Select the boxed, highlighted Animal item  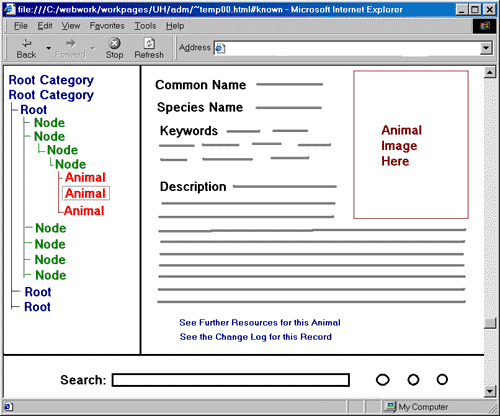click(x=86, y=193)
